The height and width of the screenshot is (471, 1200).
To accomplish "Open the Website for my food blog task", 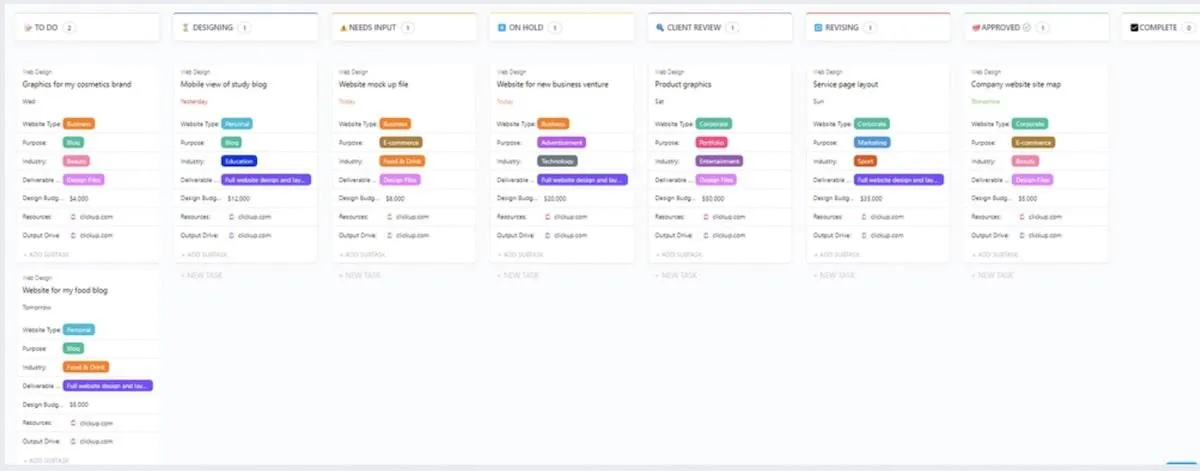I will tap(65, 290).
